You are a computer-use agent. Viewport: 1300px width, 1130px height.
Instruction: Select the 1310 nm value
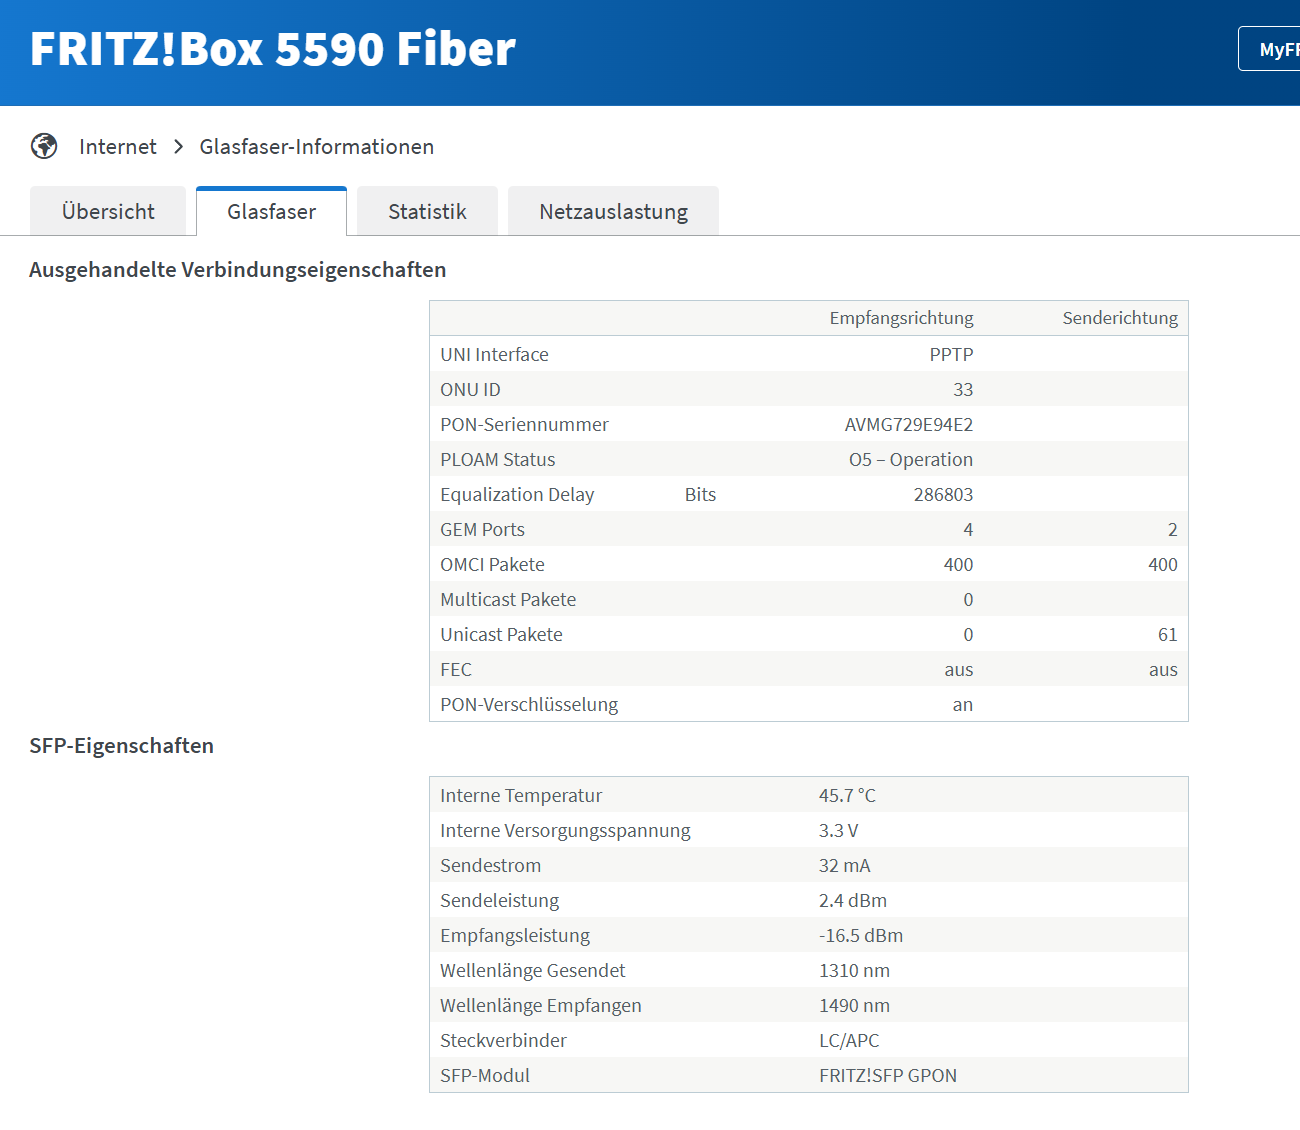pyautogui.click(x=854, y=971)
